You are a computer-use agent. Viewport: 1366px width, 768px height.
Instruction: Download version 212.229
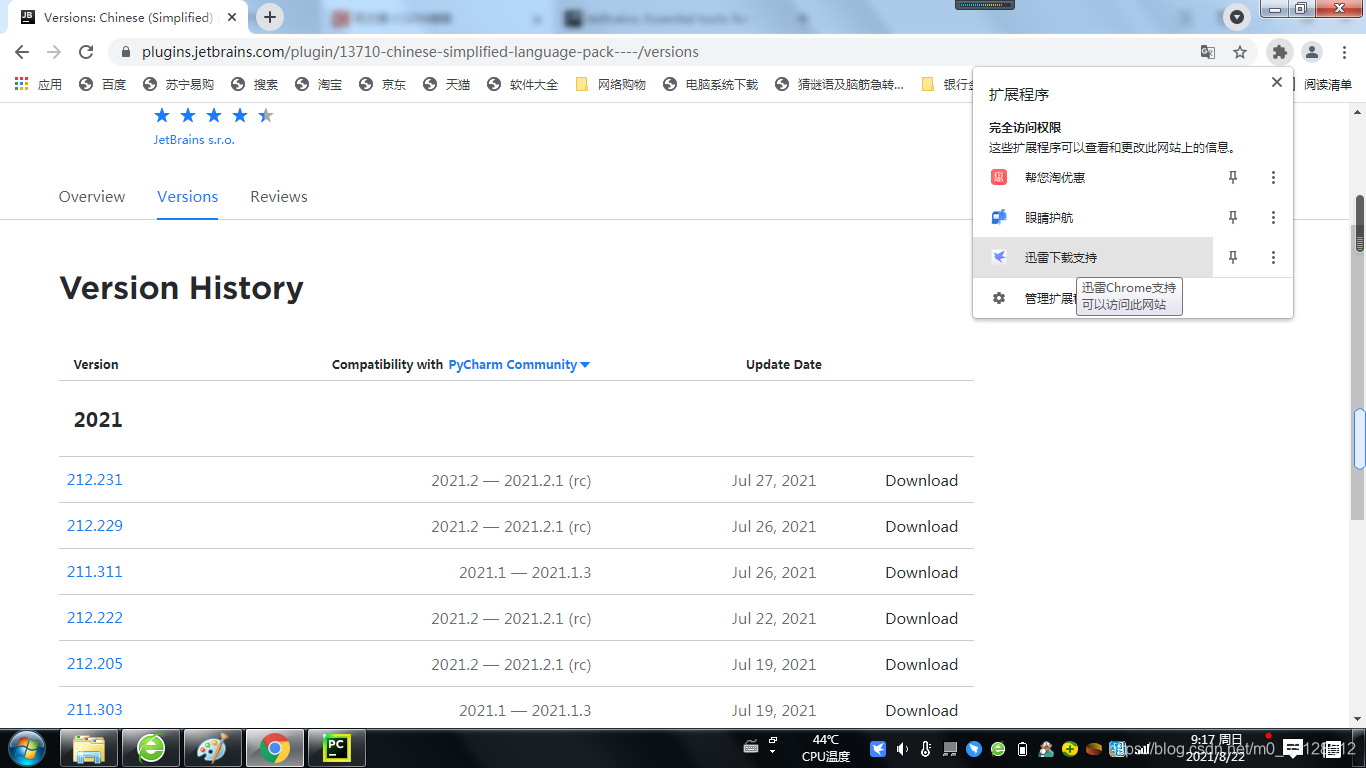click(921, 527)
